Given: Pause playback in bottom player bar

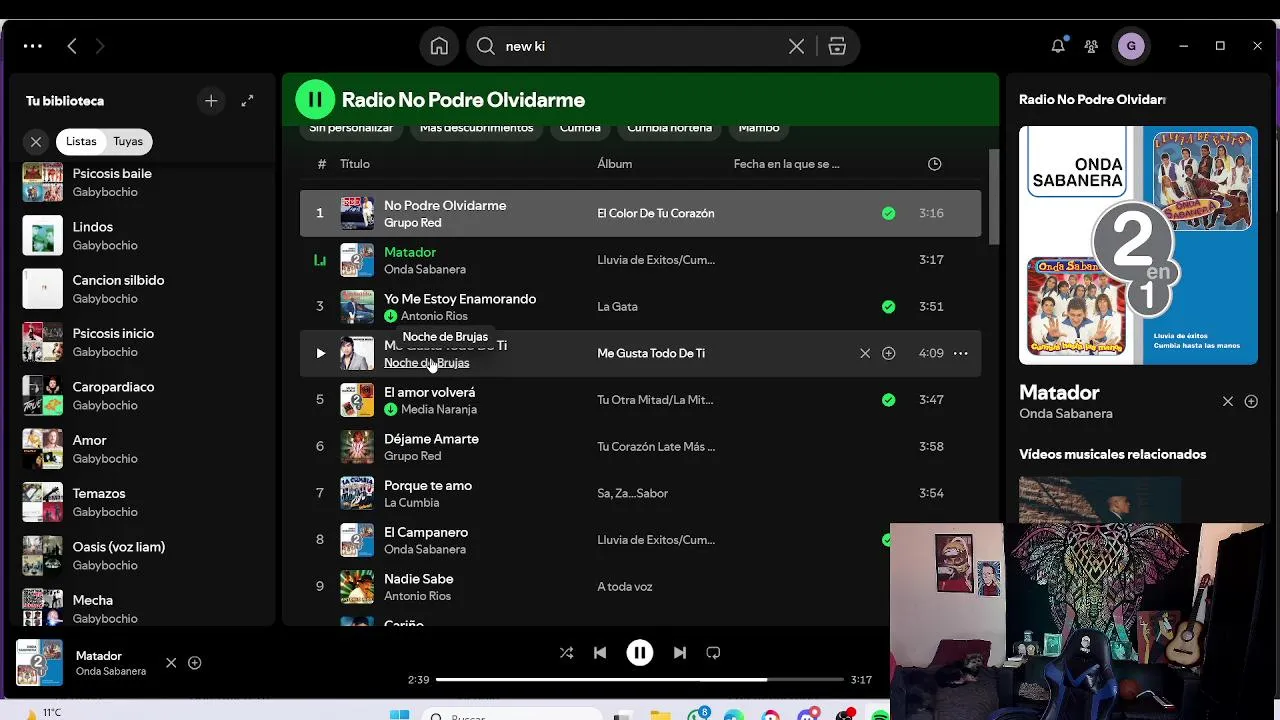Looking at the screenshot, I should tap(640, 652).
